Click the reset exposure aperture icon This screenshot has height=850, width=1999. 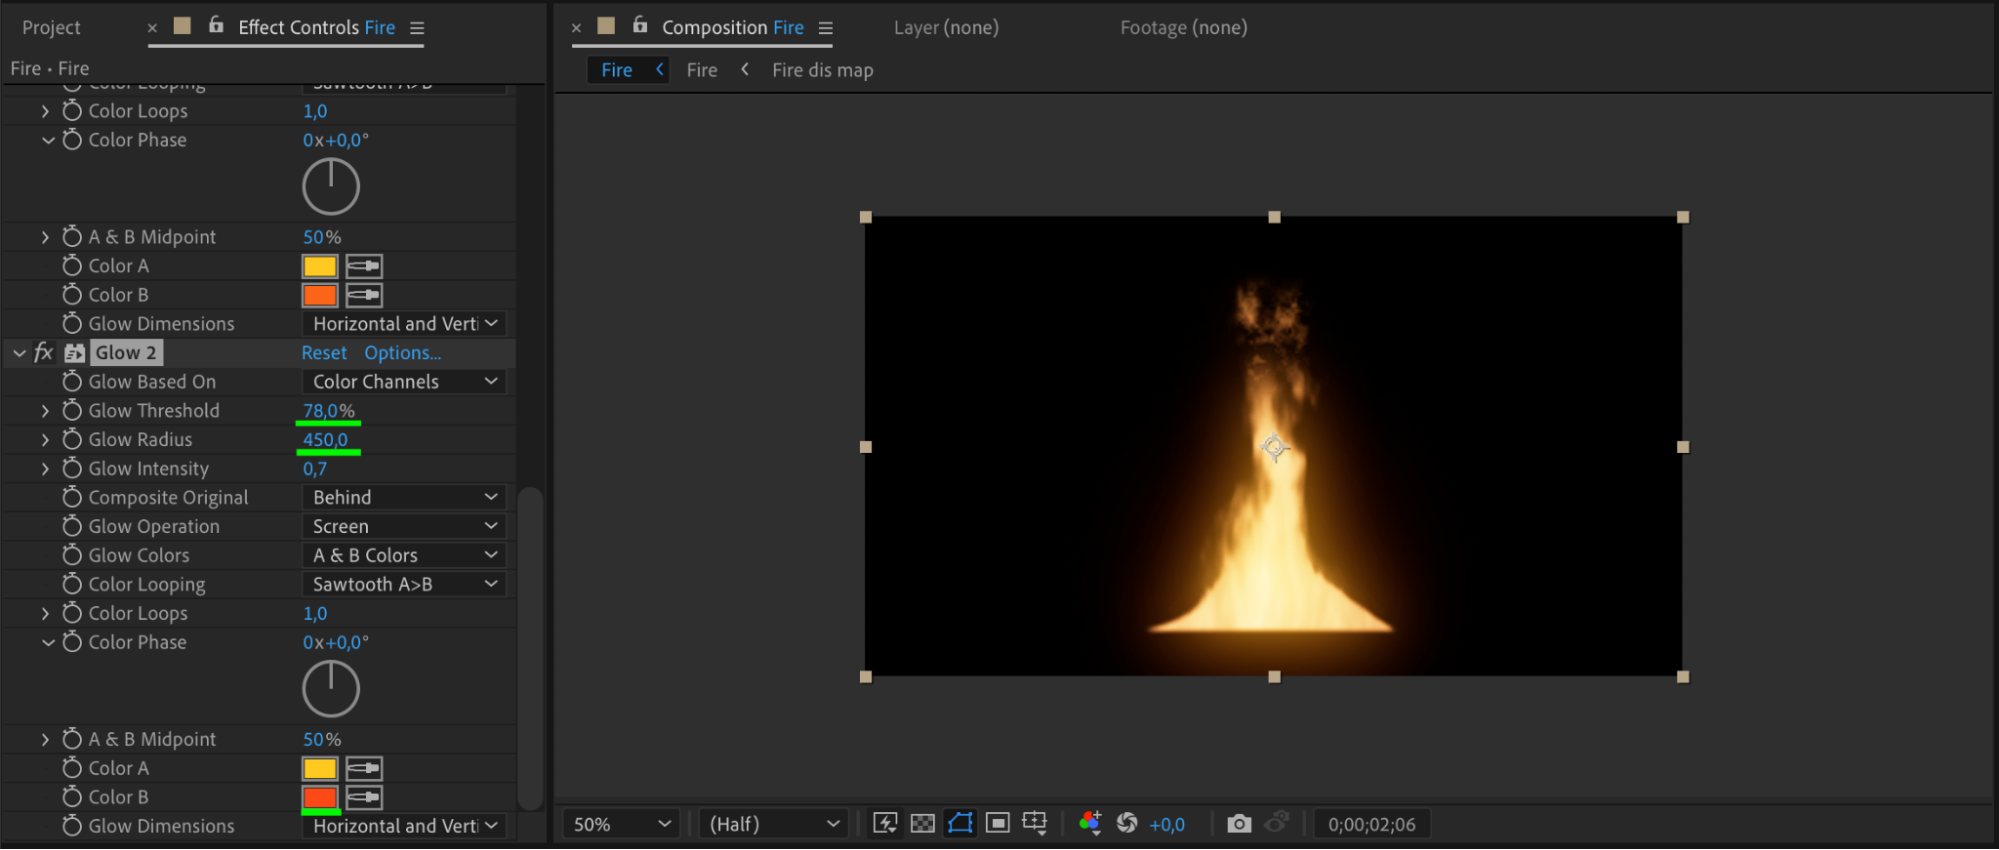coord(1127,823)
